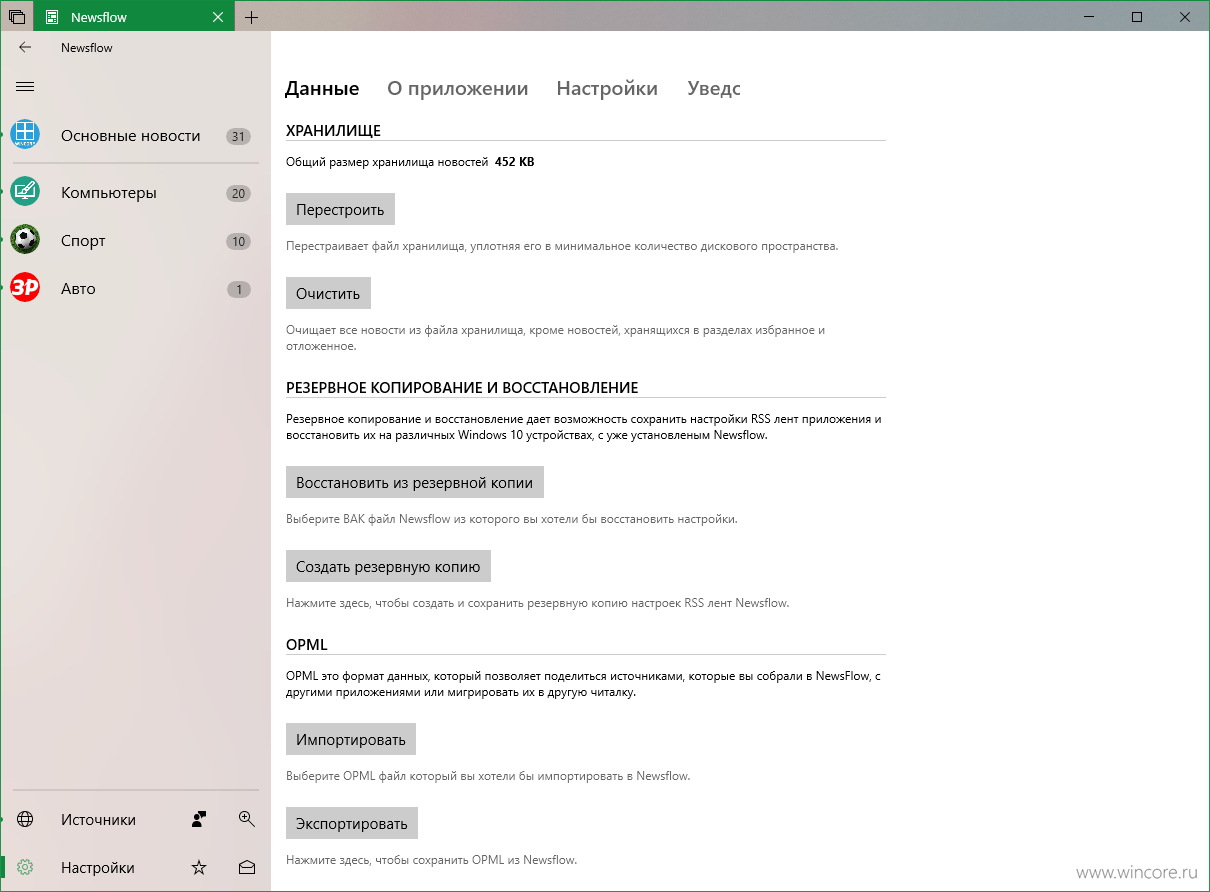Select the red Авто feed icon
The height and width of the screenshot is (892, 1210).
pos(25,288)
